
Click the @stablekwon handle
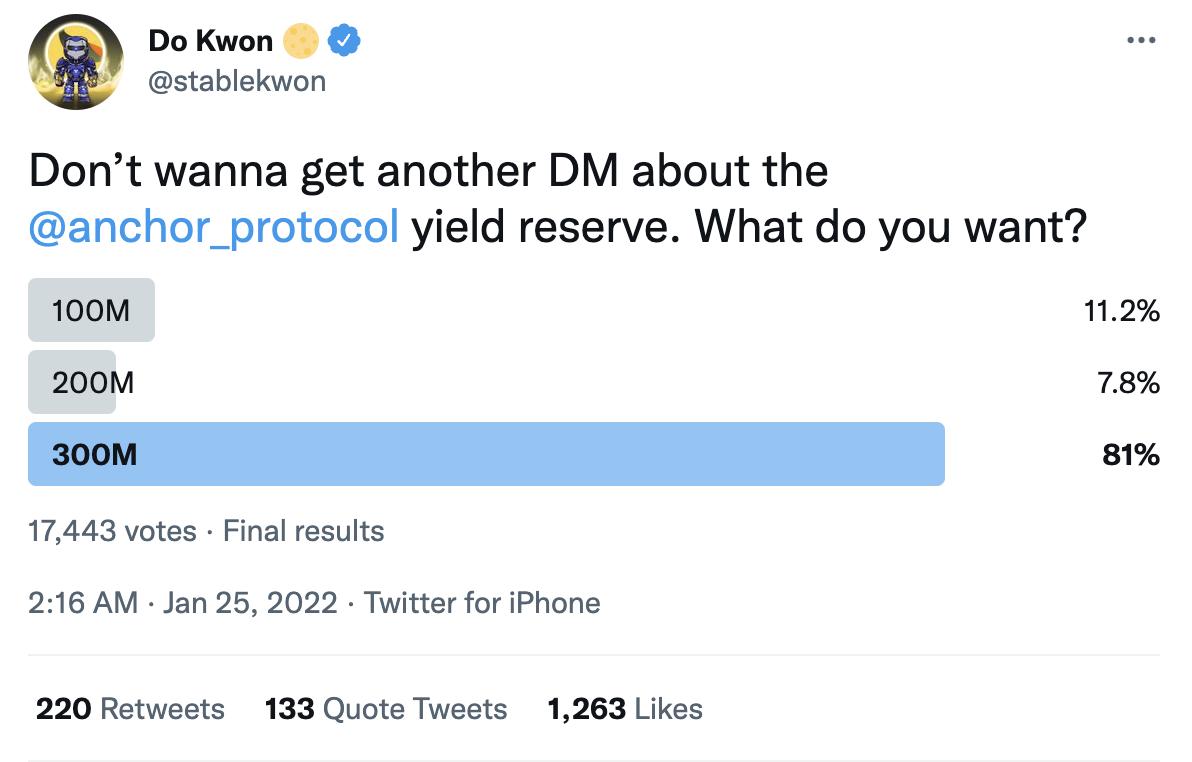click(x=237, y=81)
